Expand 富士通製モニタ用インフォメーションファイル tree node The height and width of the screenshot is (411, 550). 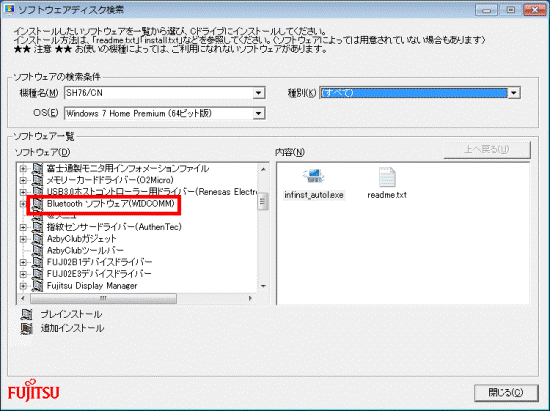23,169
